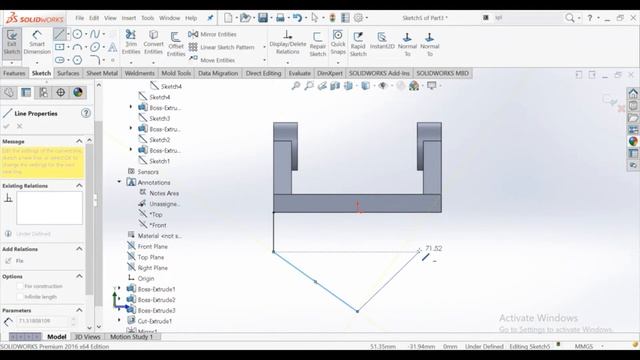Switch to the Sheet Metal tab

[102, 73]
